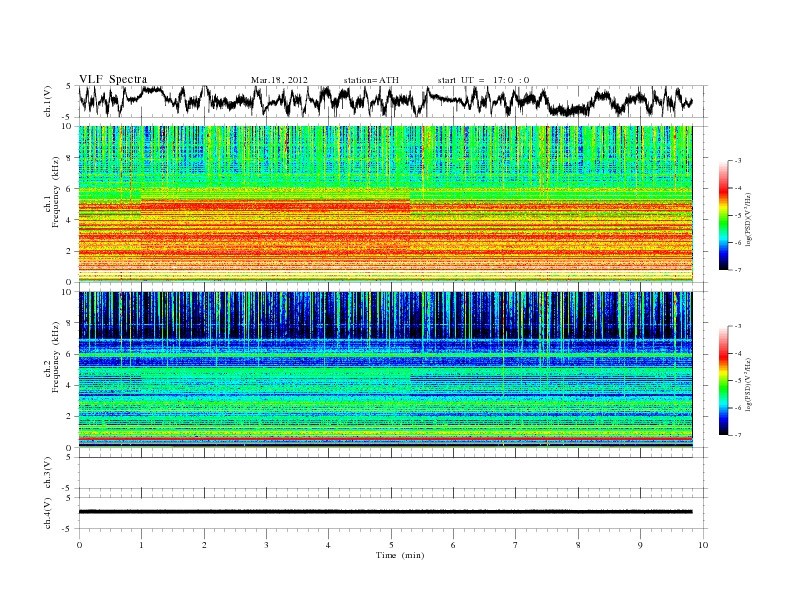This screenshot has height=612, width=792.
Task: Click the "VLF Spectra" plot title
Action: click(113, 79)
